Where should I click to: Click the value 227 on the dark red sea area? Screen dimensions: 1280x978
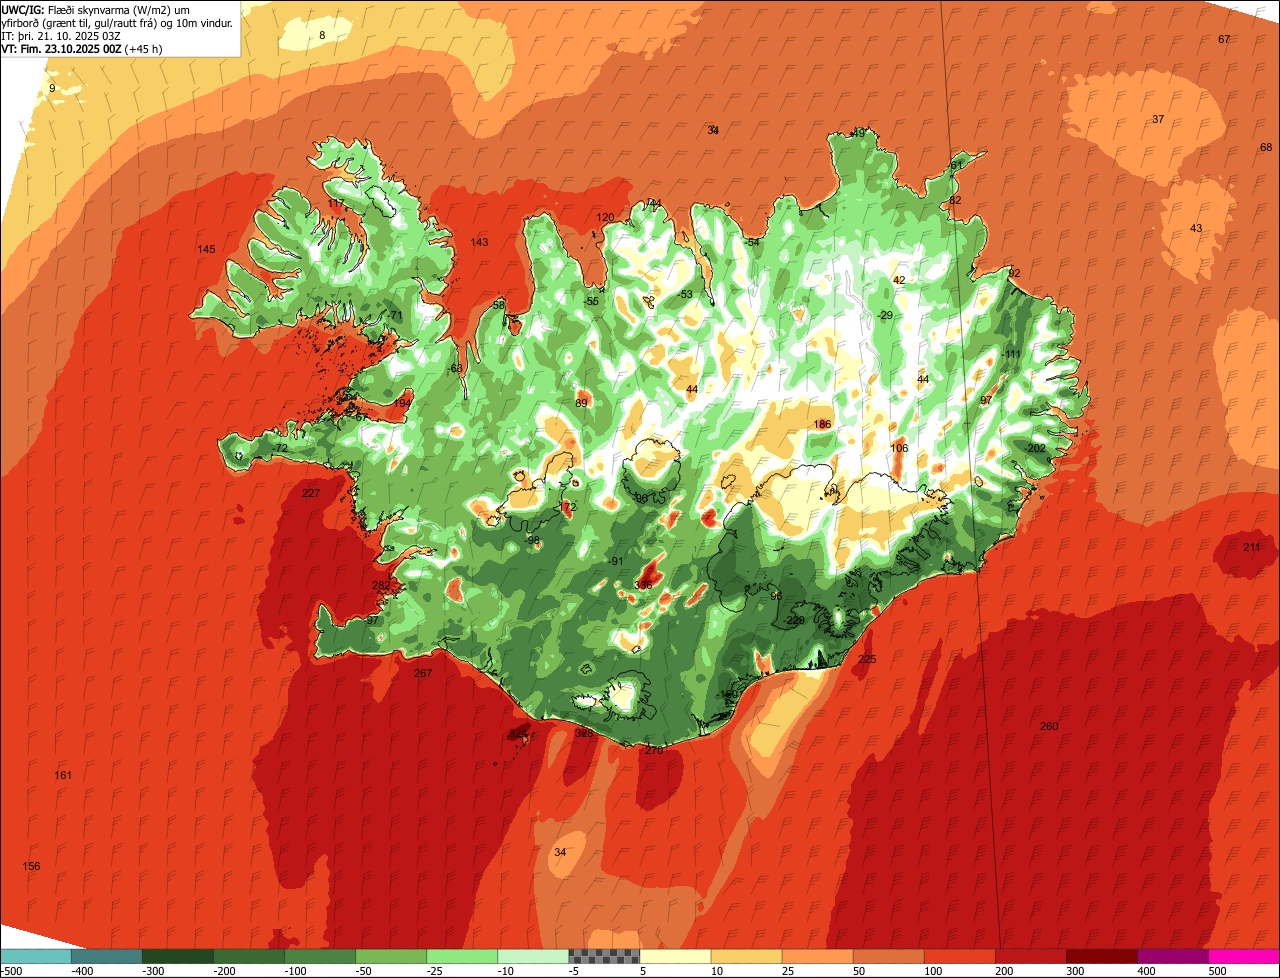(311, 494)
